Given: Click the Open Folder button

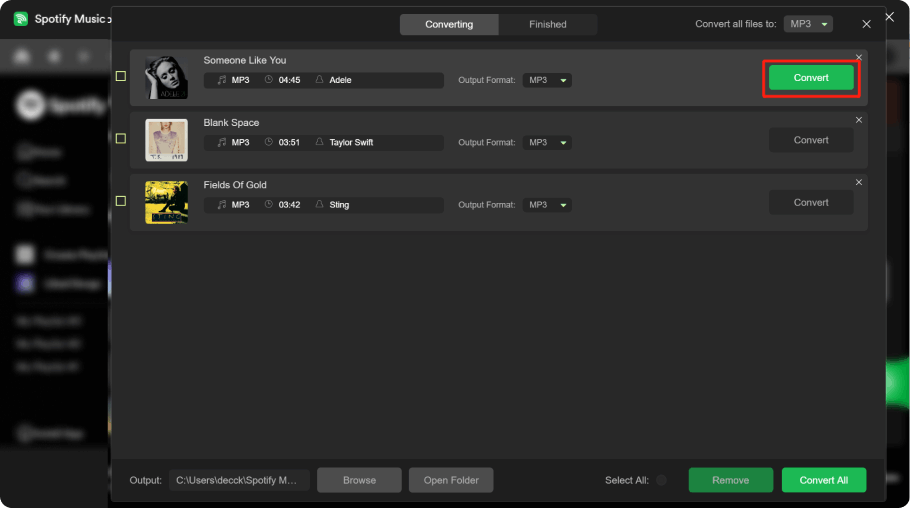Looking at the screenshot, I should pyautogui.click(x=451, y=480).
